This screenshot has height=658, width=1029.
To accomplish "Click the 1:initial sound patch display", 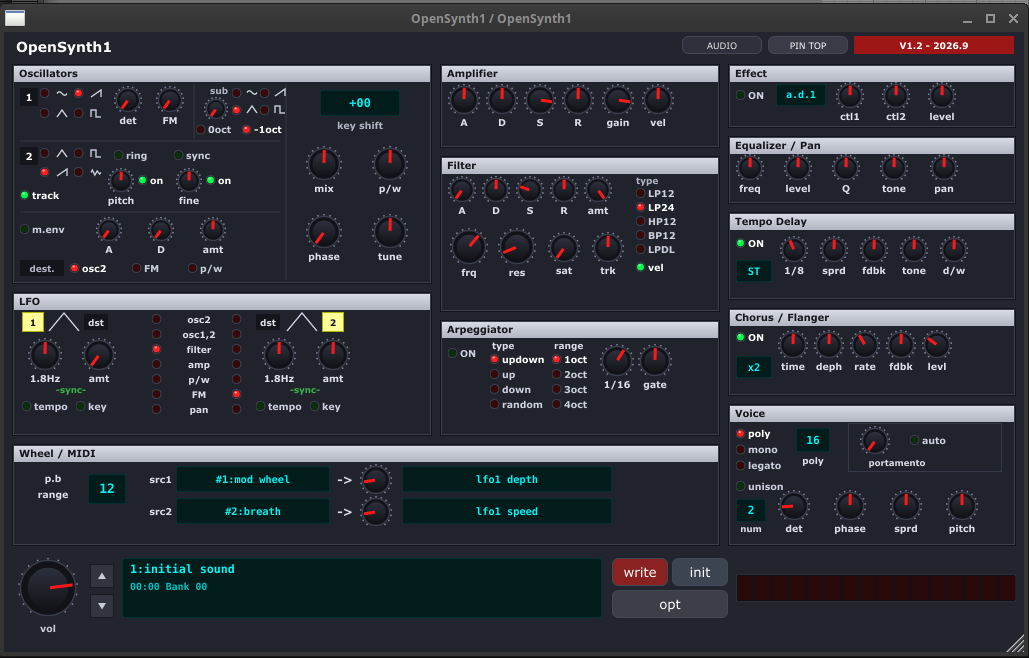I will (x=362, y=588).
